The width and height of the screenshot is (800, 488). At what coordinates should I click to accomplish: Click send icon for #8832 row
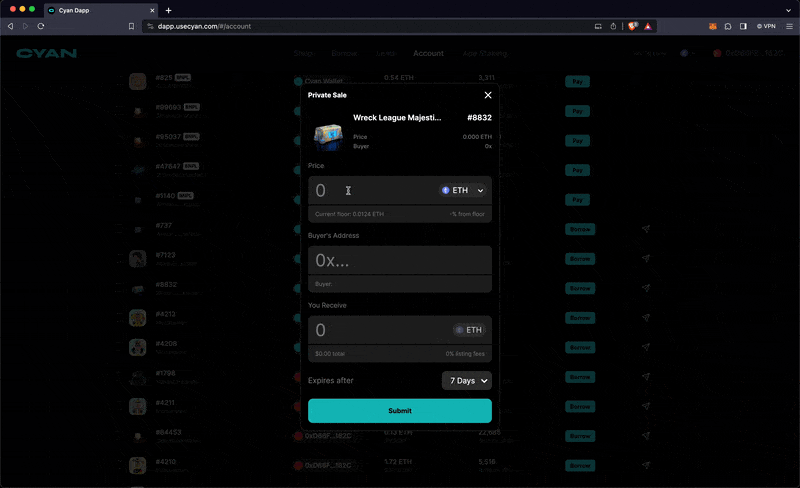coord(646,288)
